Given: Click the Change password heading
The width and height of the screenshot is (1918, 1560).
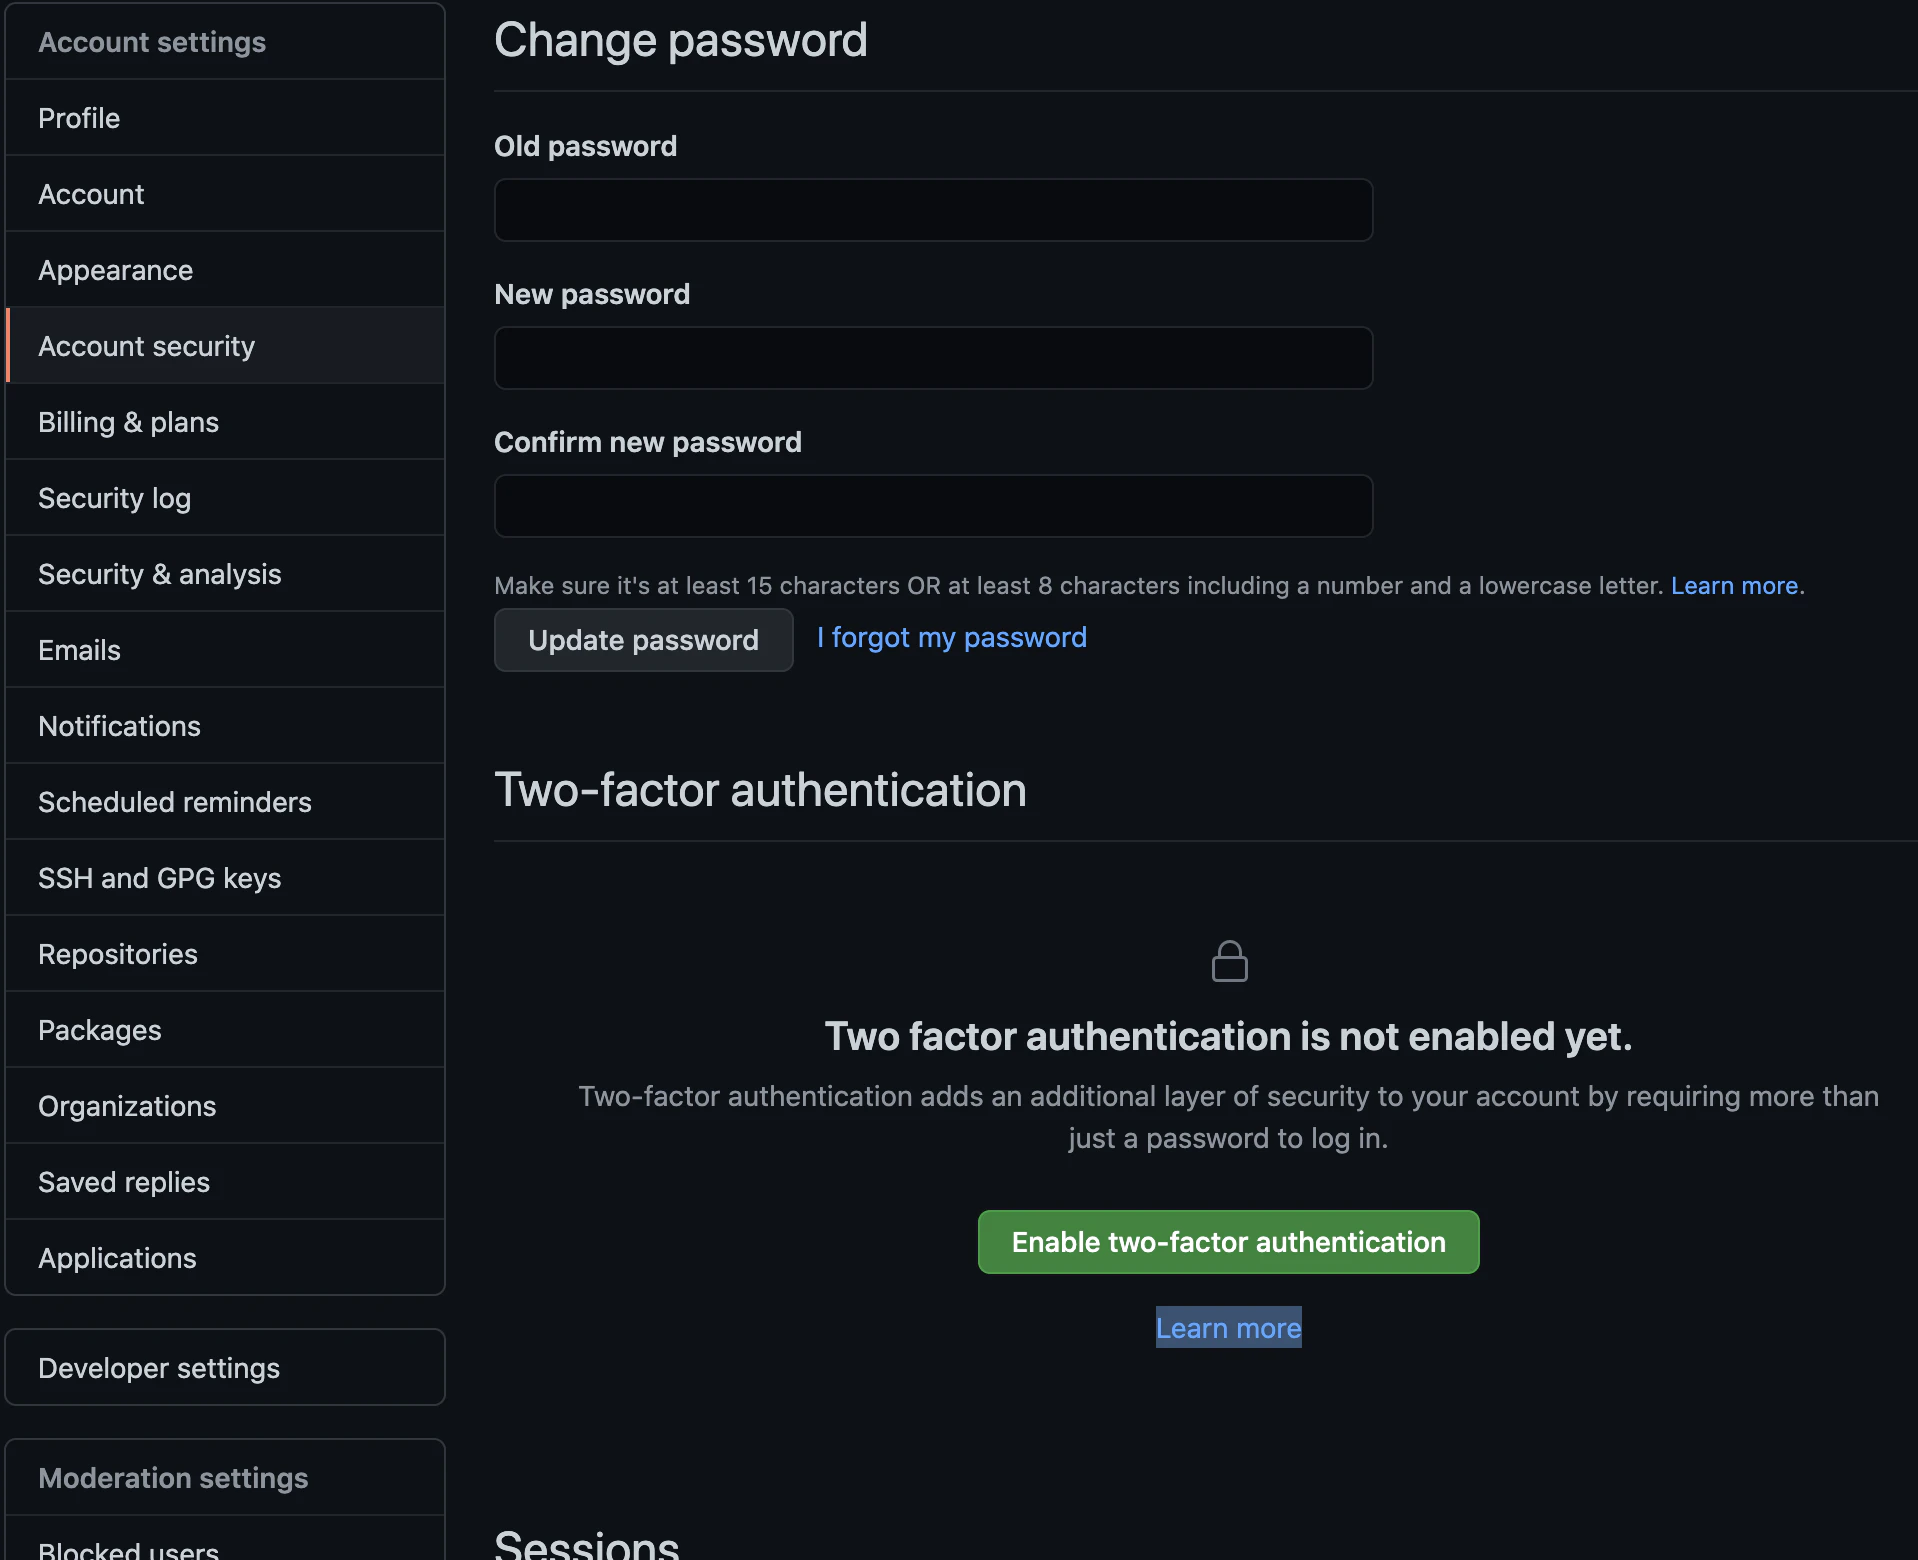Looking at the screenshot, I should coord(680,40).
